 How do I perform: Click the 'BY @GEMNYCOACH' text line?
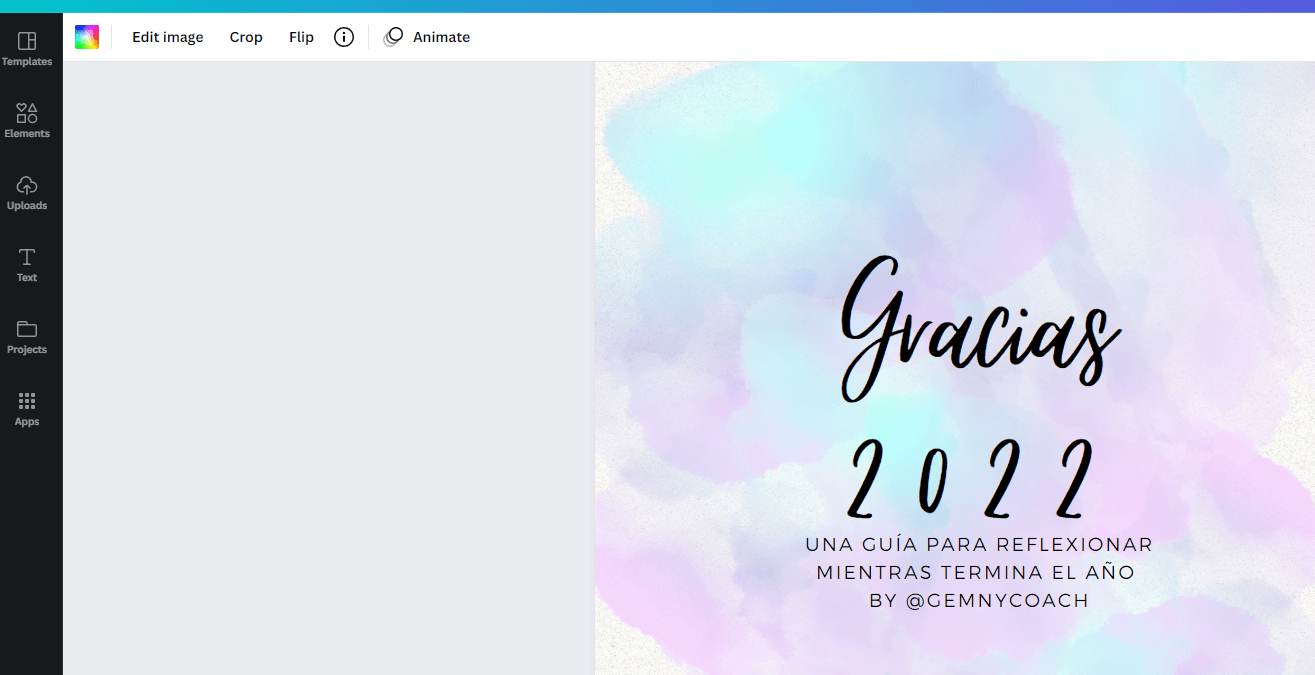(979, 601)
